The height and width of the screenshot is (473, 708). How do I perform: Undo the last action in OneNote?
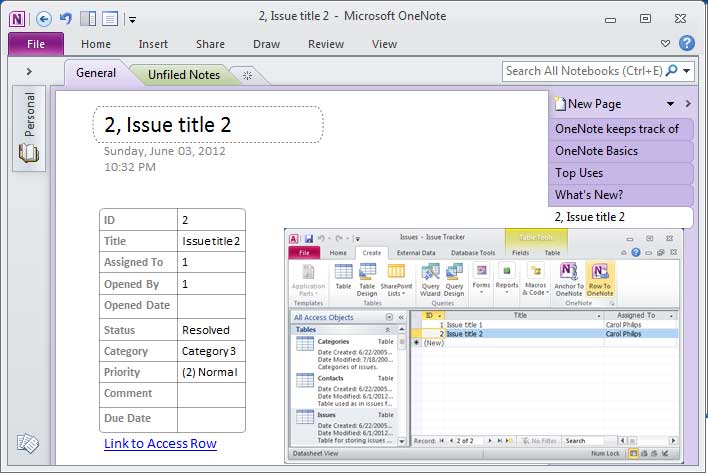tap(66, 19)
